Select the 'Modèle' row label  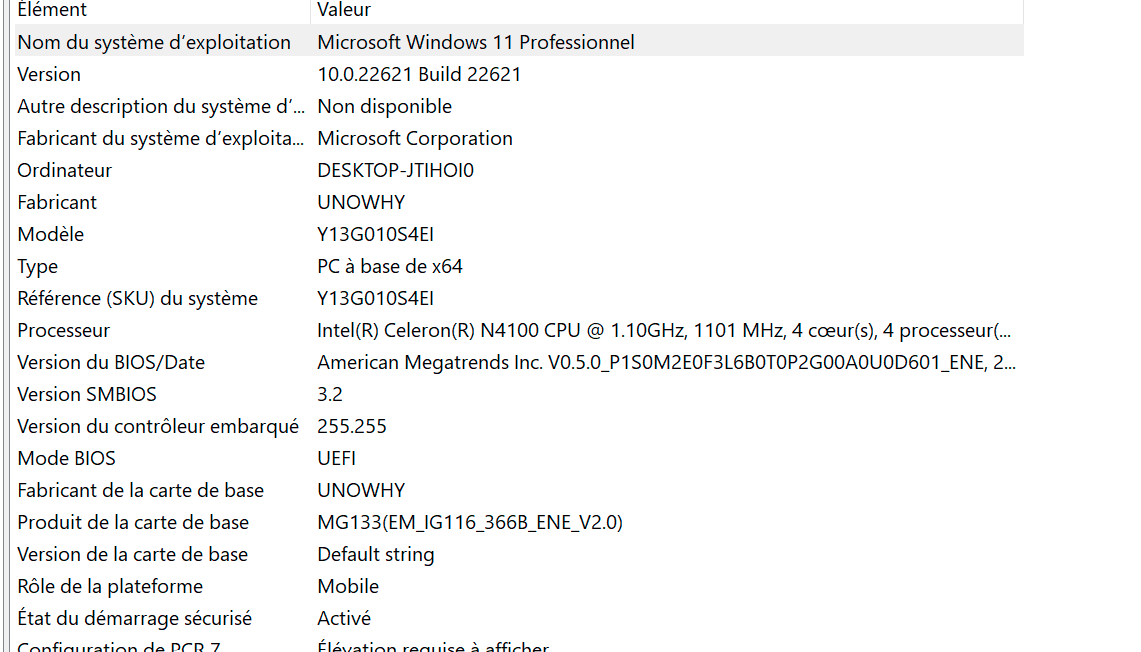pyautogui.click(x=51, y=234)
